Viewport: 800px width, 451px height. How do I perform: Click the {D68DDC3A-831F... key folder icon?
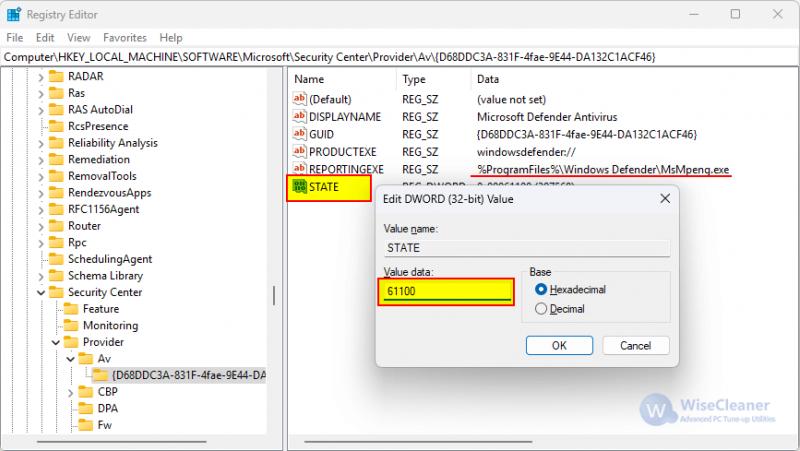(x=101, y=375)
